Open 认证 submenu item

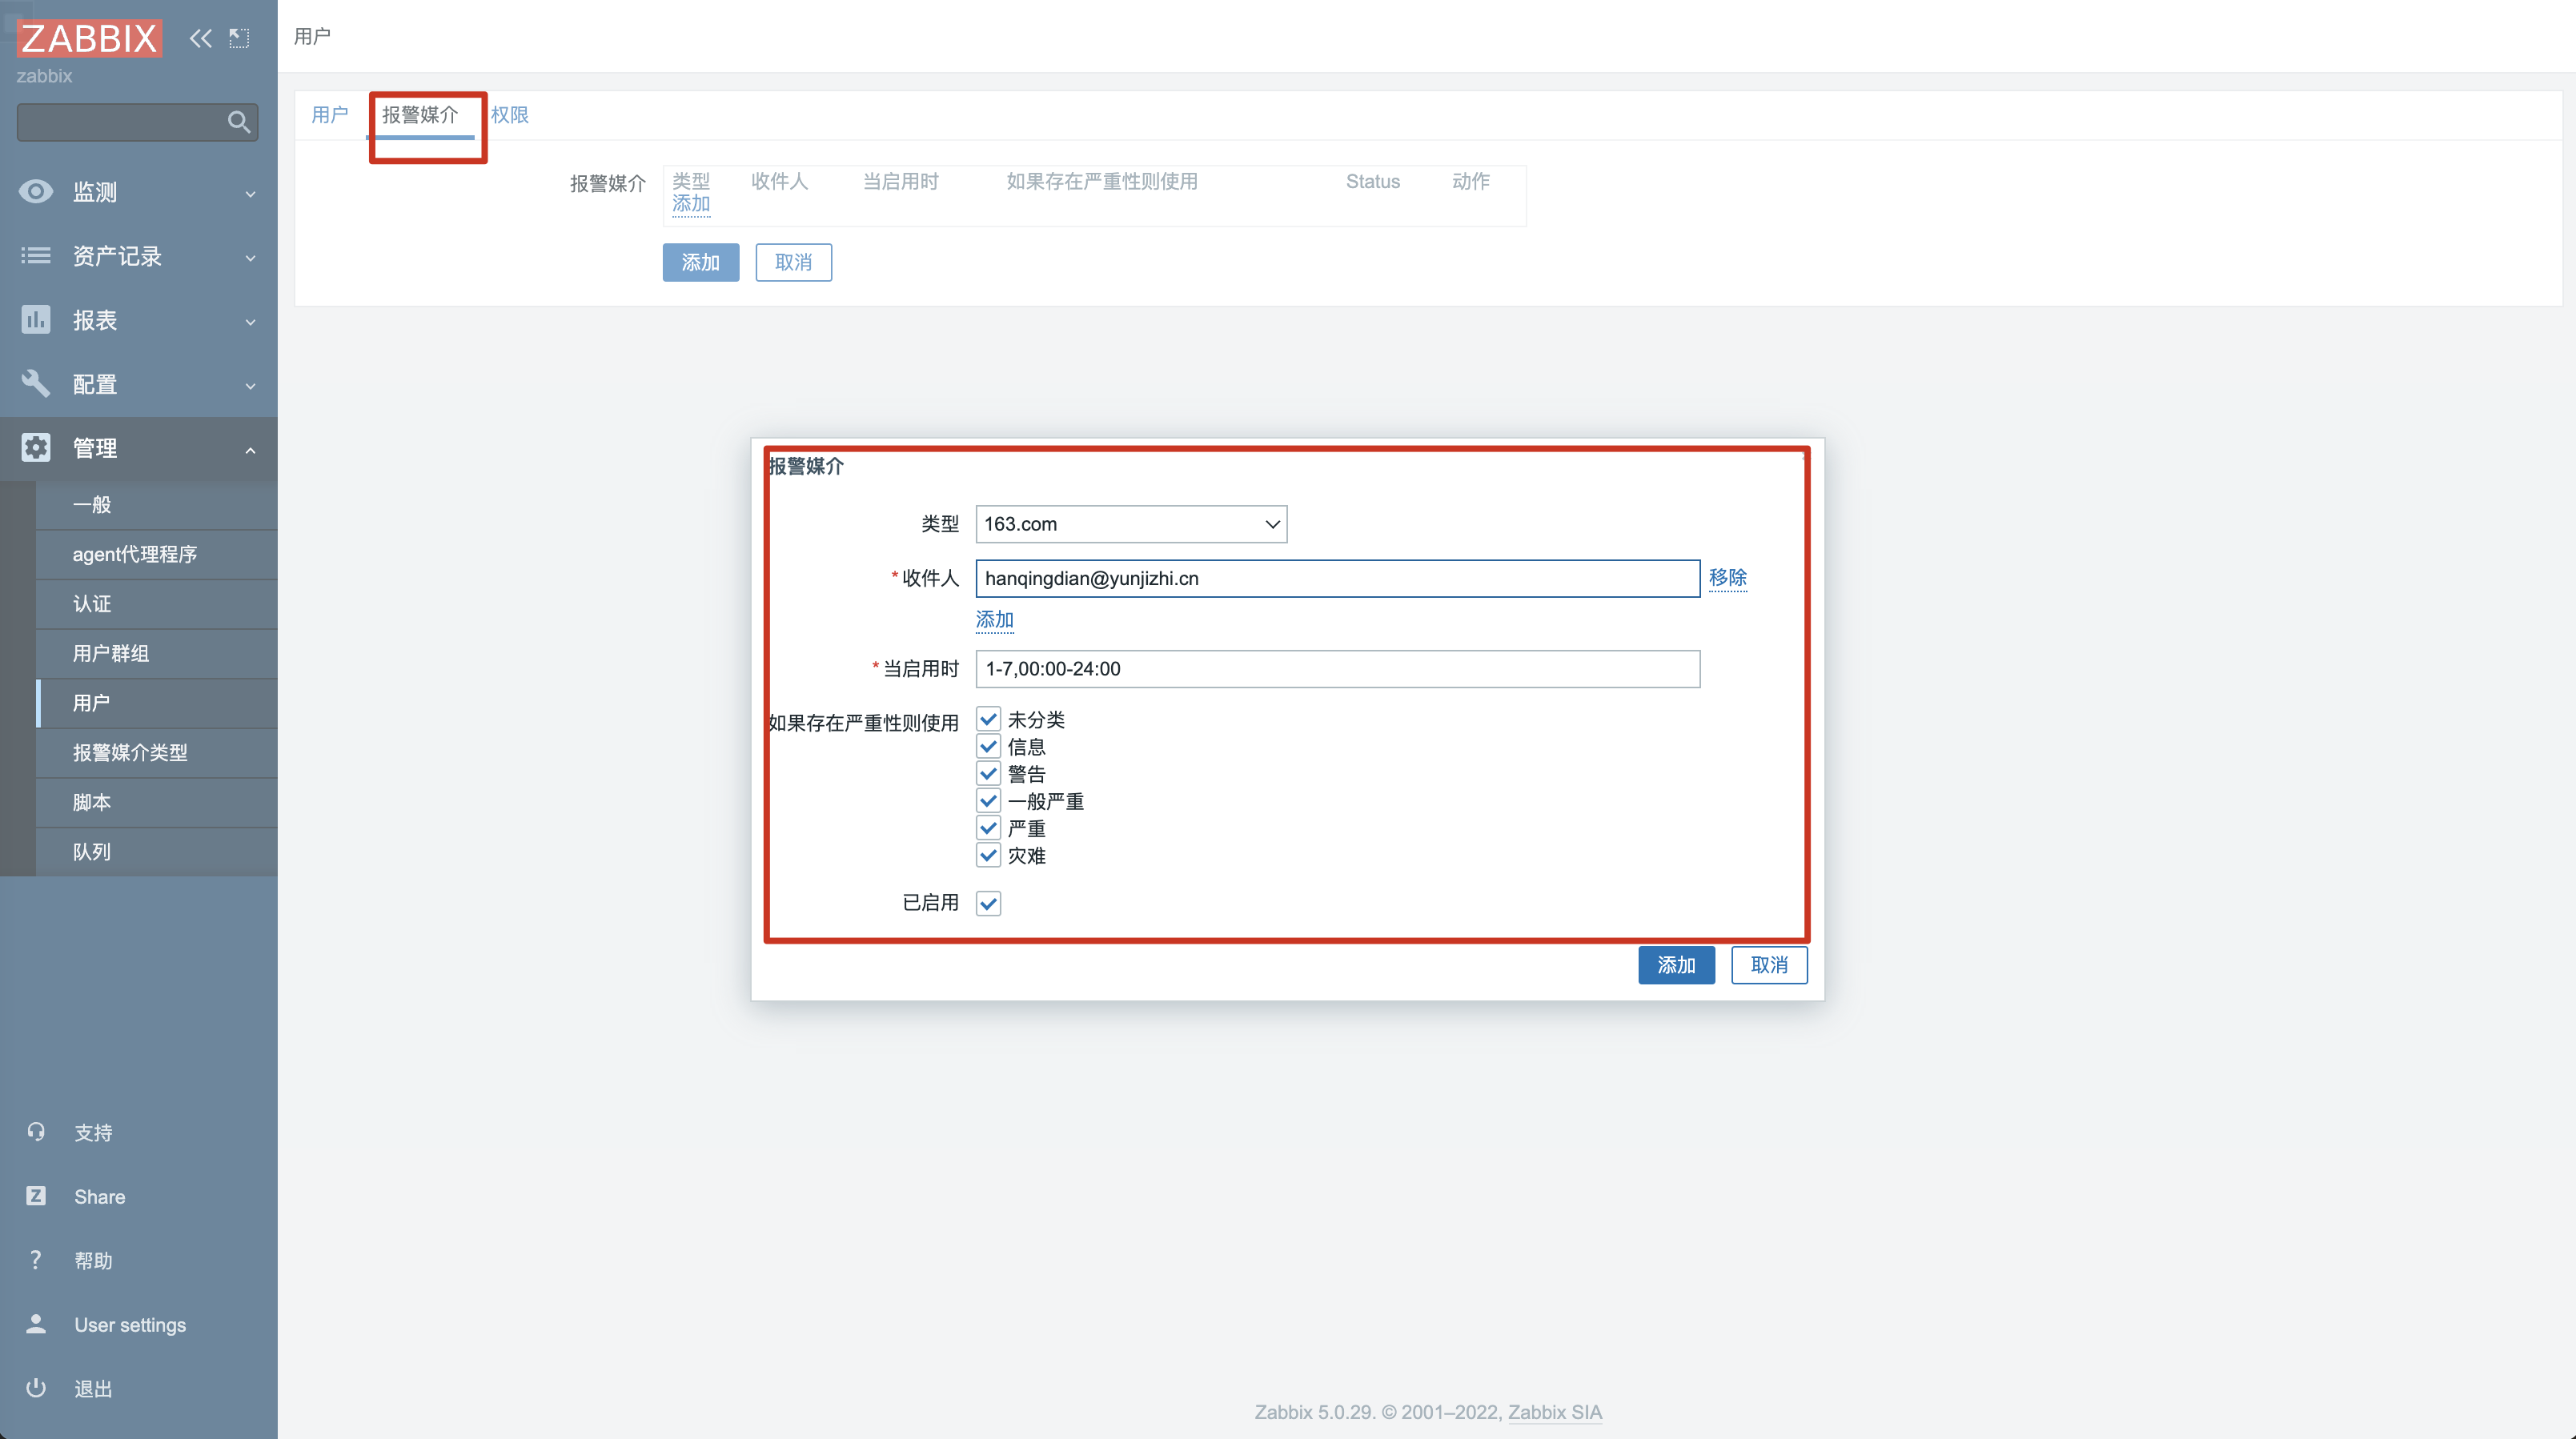pyautogui.click(x=157, y=604)
